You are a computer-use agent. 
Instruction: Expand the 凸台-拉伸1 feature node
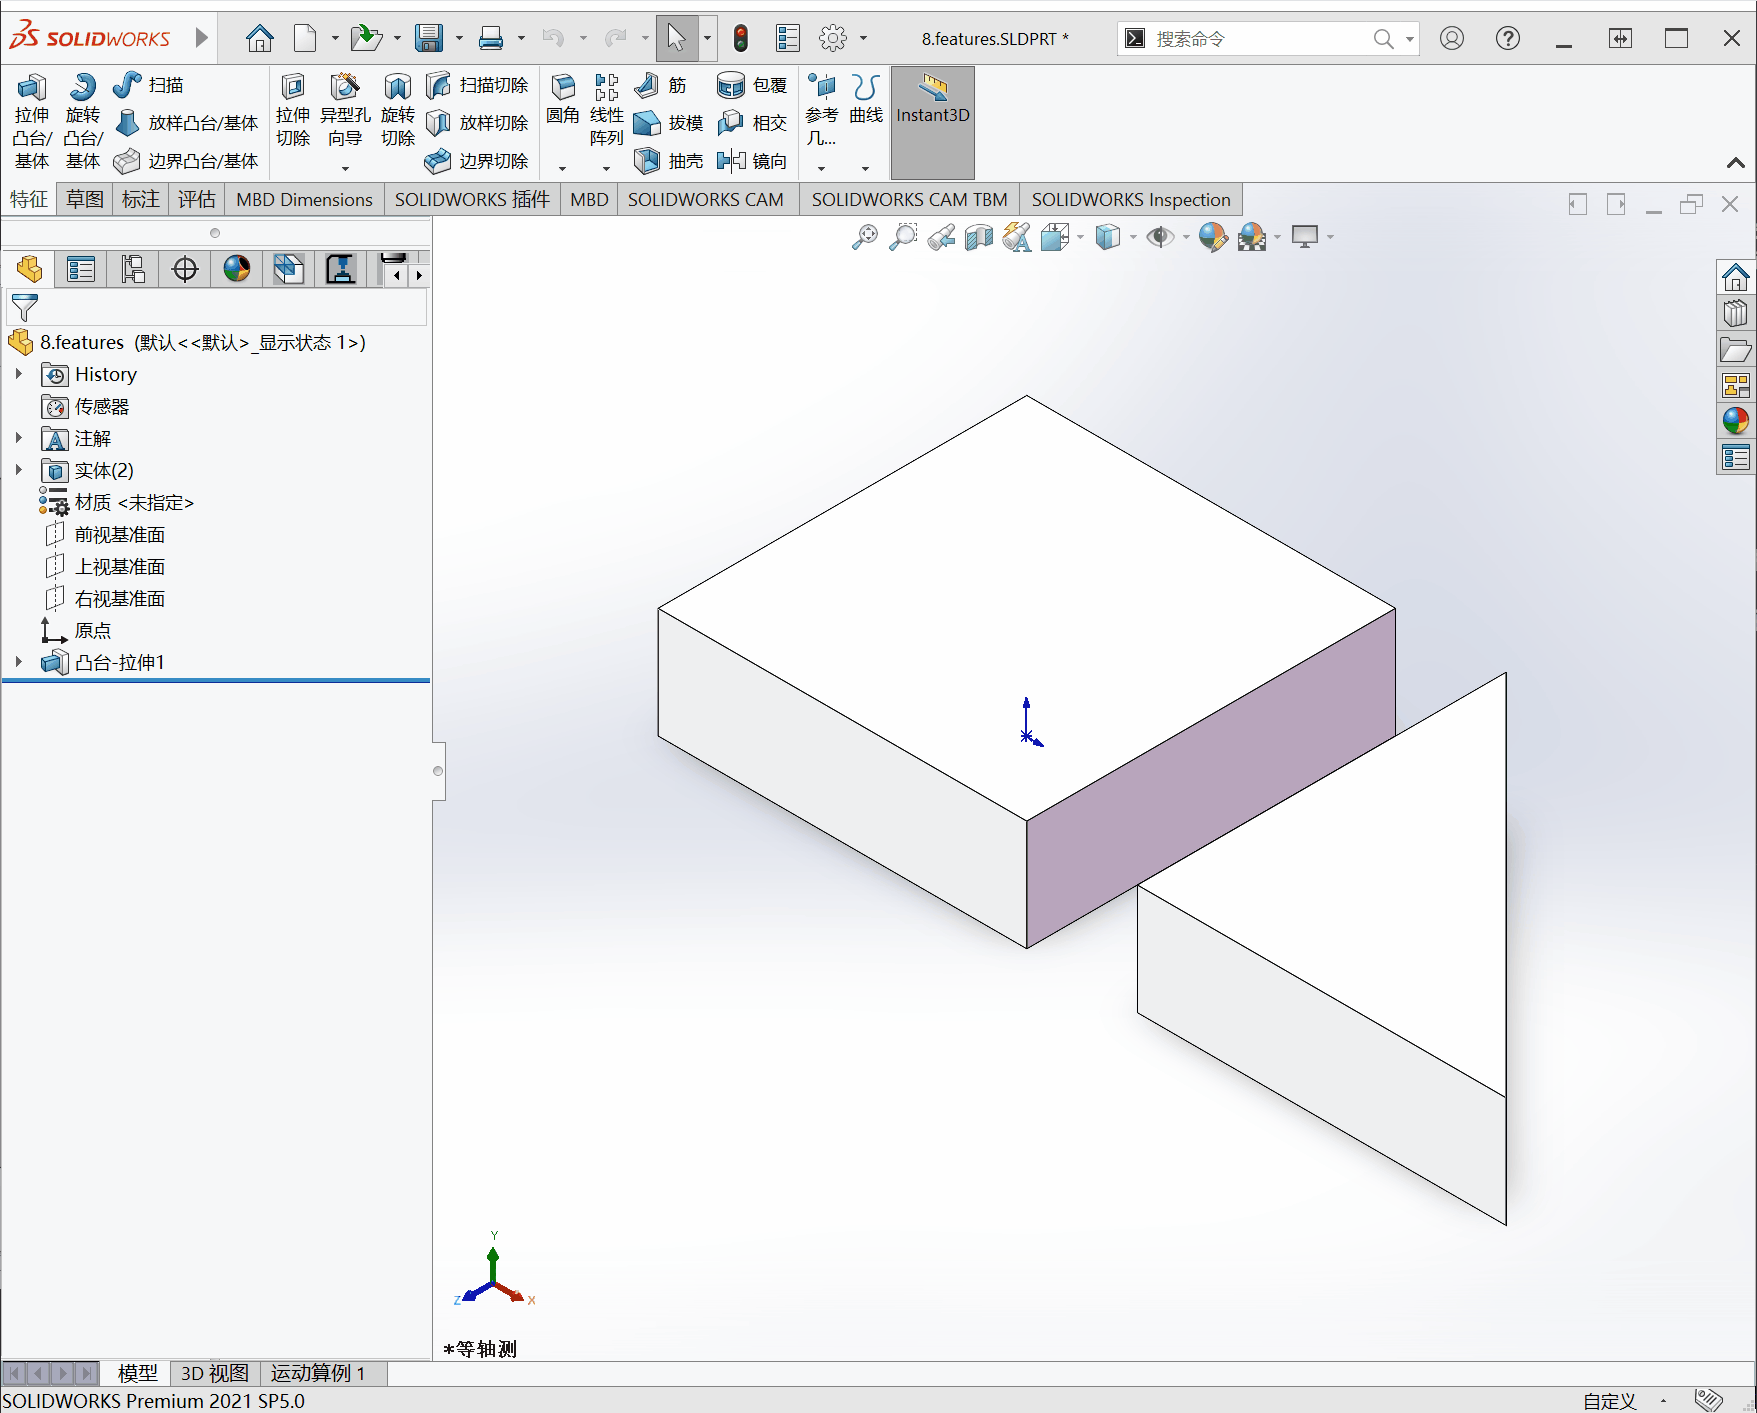pyautogui.click(x=19, y=662)
